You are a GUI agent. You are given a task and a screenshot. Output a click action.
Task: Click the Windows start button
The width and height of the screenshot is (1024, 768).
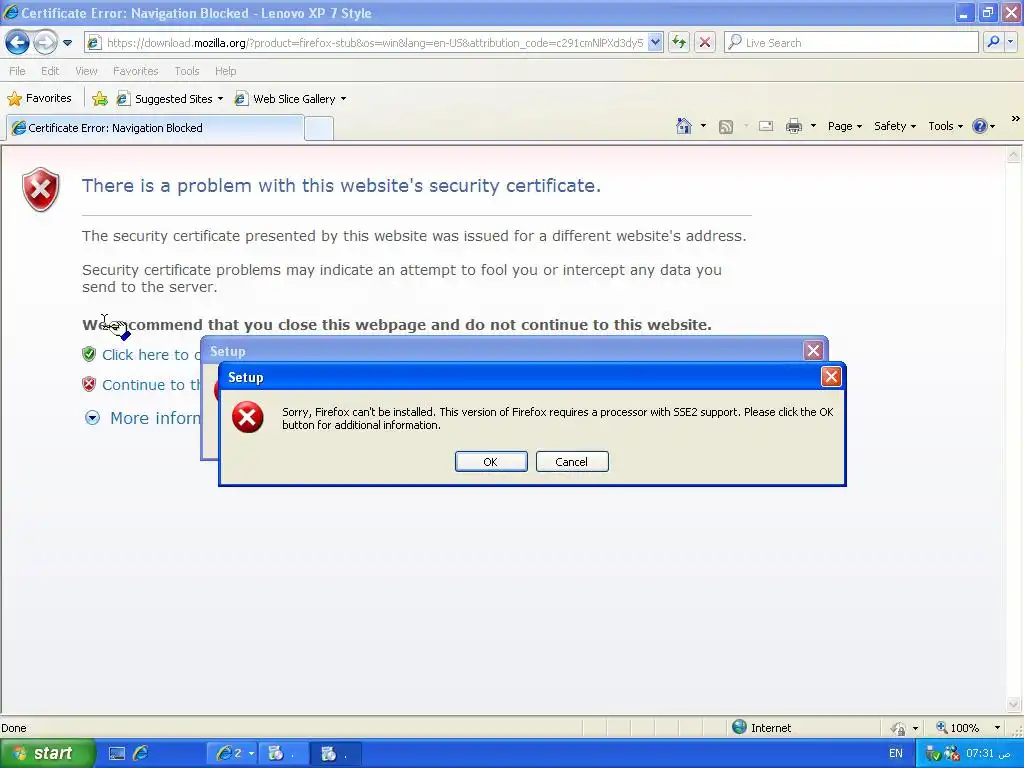pyautogui.click(x=46, y=754)
